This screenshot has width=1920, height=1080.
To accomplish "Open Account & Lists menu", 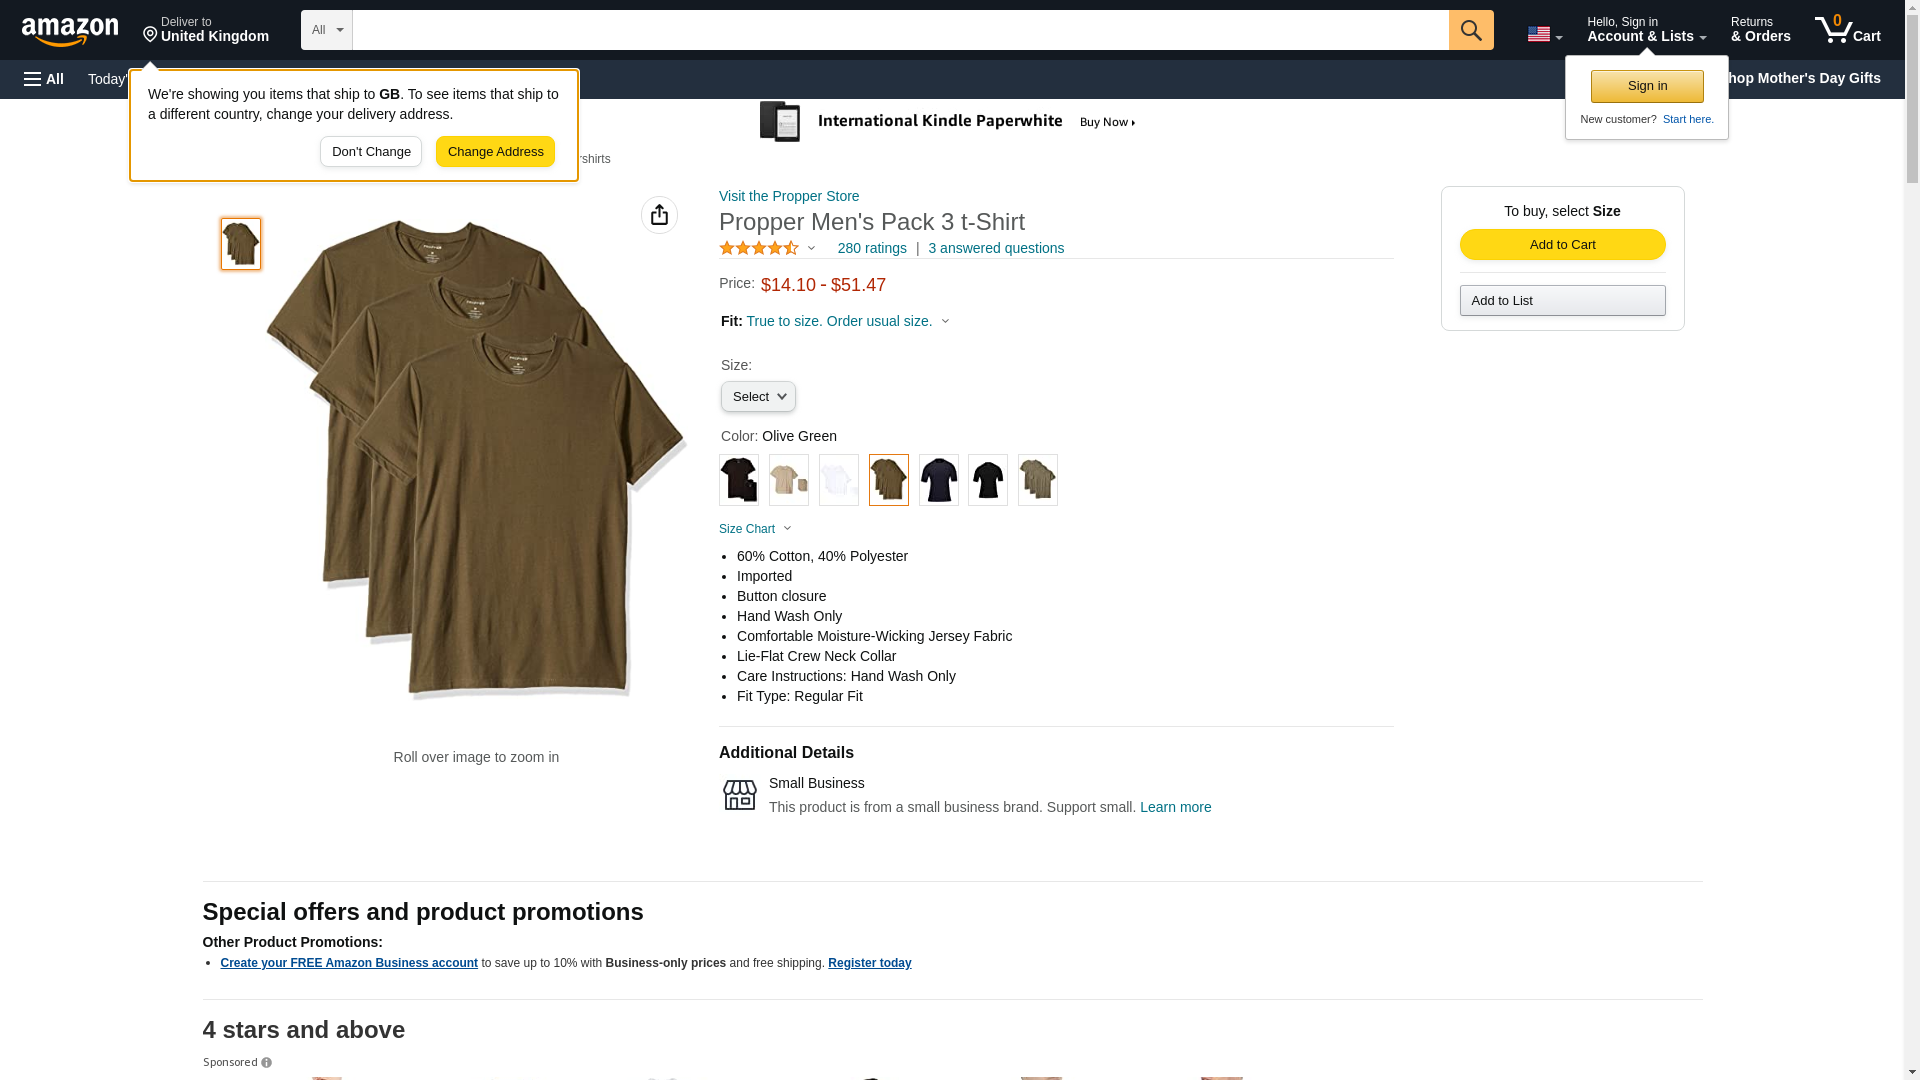I will [x=1646, y=29].
